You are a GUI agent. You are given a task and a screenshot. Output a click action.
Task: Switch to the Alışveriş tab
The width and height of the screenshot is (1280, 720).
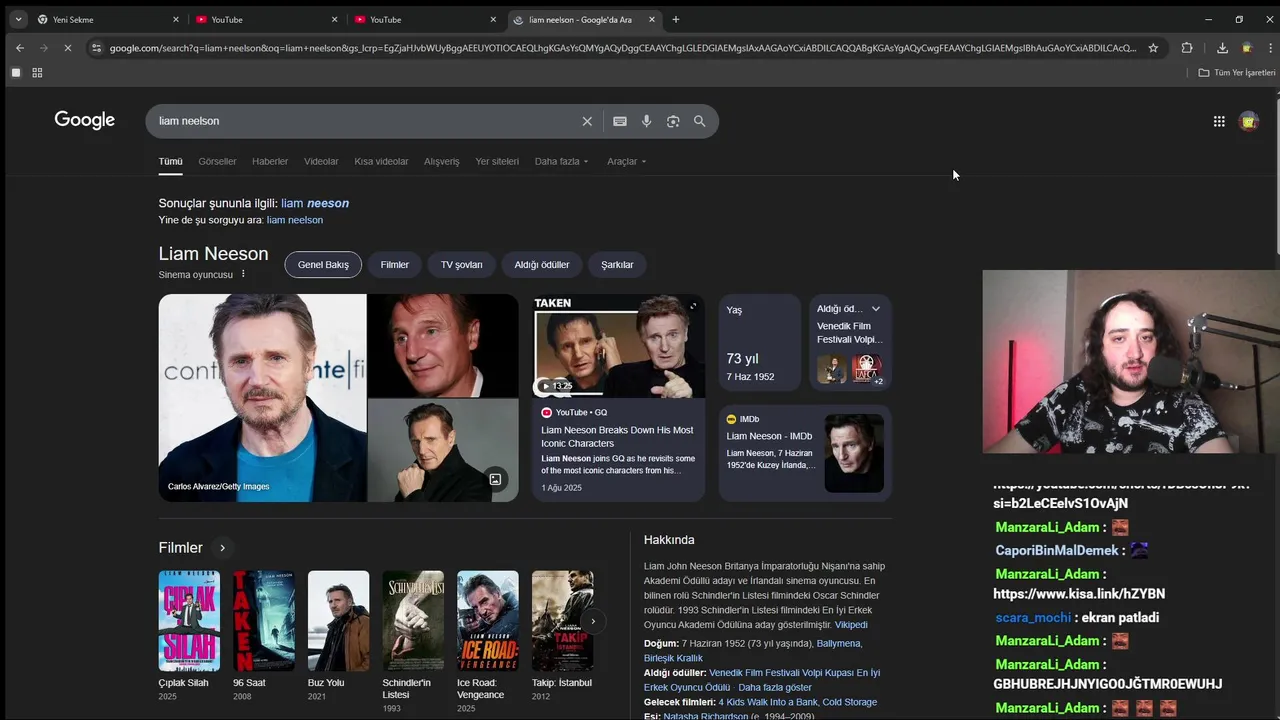click(442, 161)
